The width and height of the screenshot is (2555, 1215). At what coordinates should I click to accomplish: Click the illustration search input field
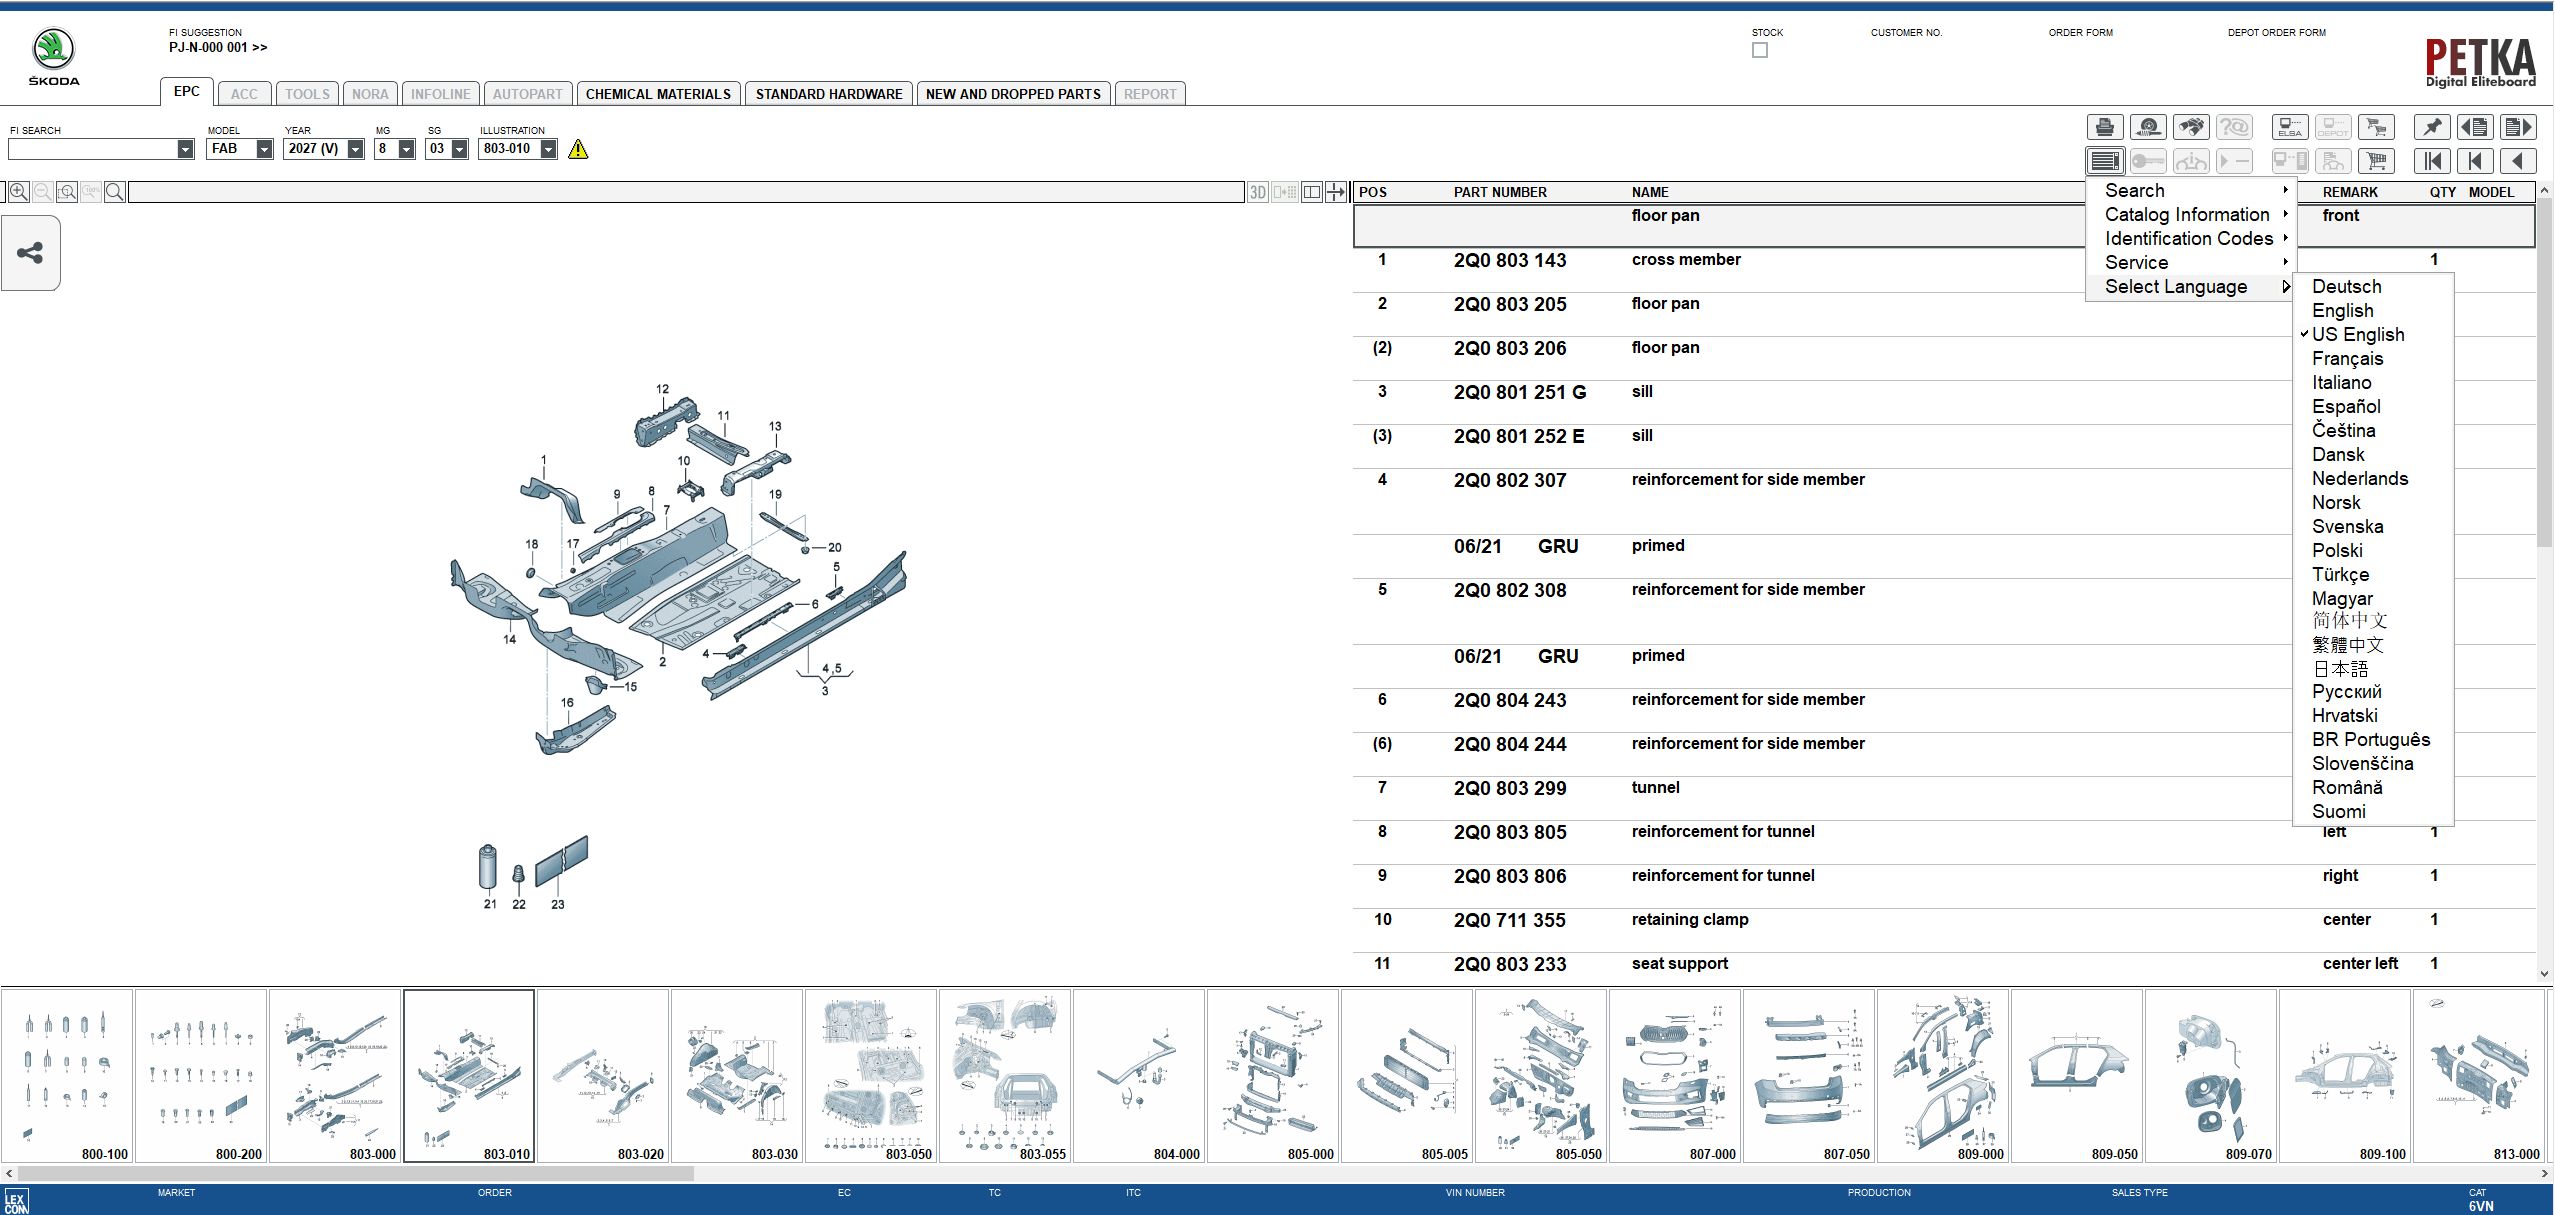(686, 192)
